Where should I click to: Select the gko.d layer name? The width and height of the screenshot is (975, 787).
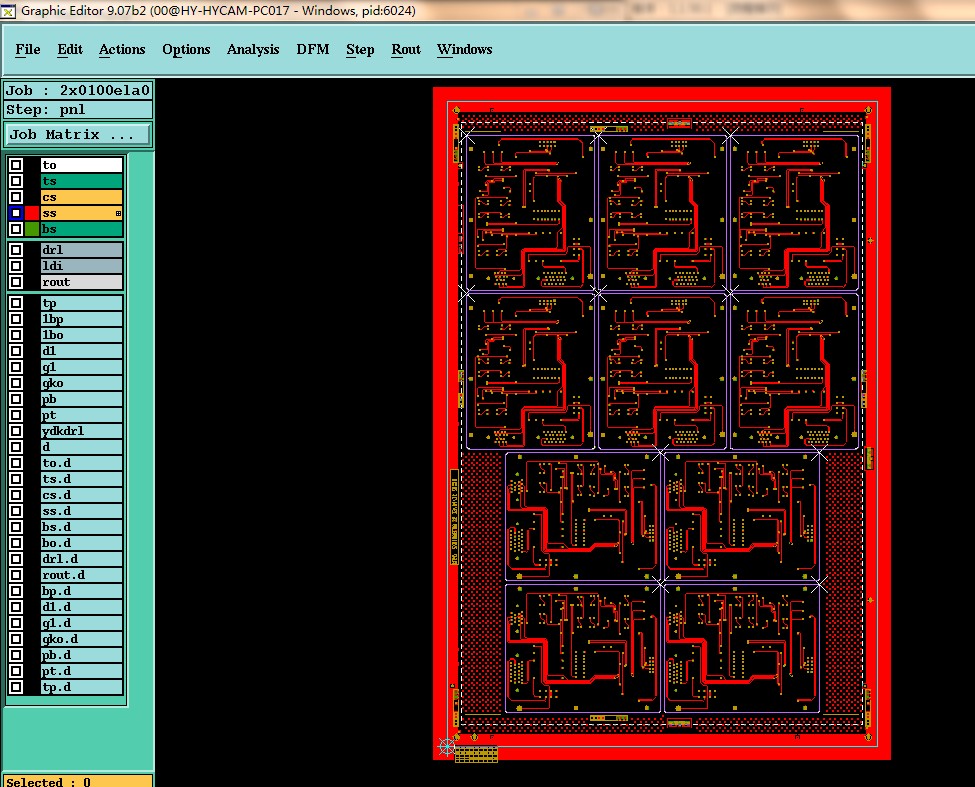[x=81, y=639]
